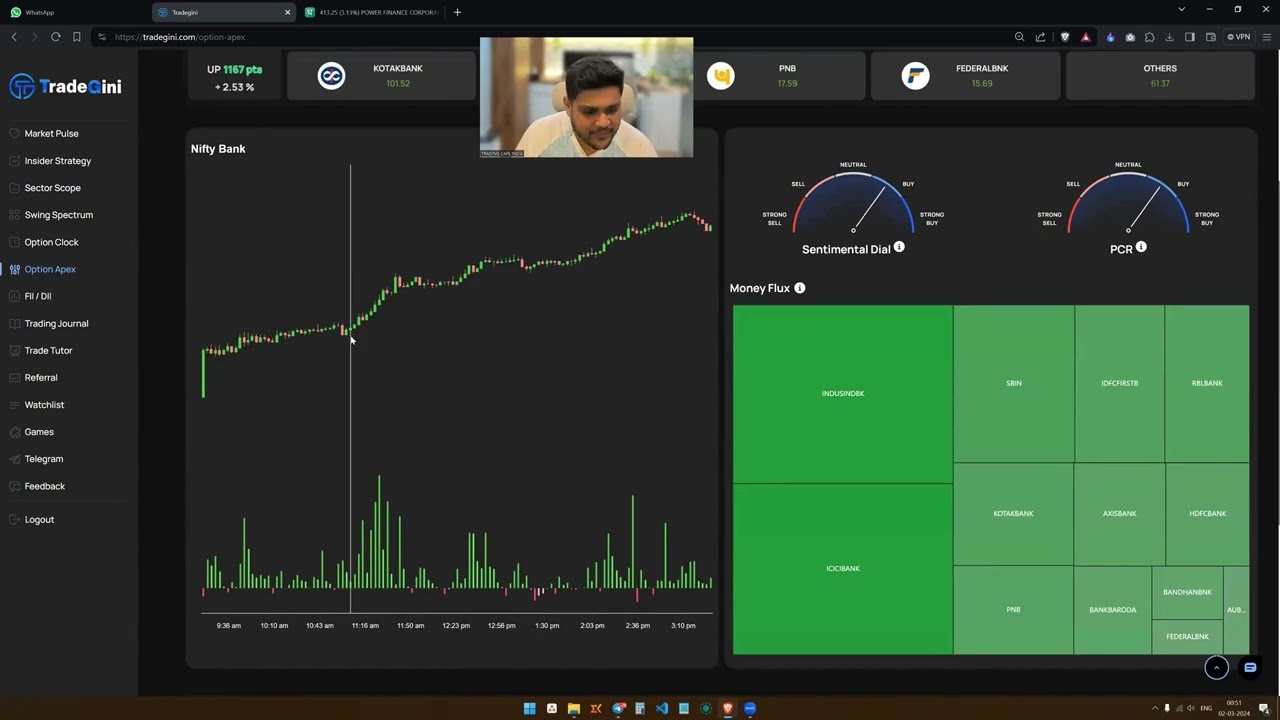Click the Trade Tutor icon
This screenshot has width=1280, height=720.
[x=14, y=350]
